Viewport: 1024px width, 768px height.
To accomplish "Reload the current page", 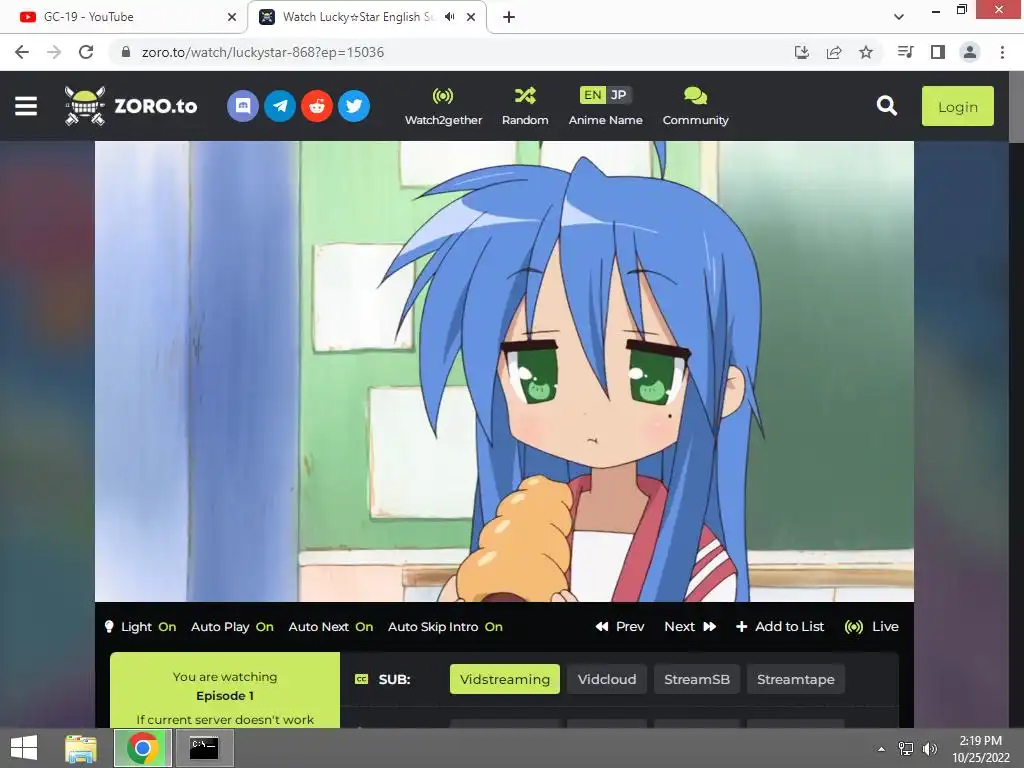I will click(x=86, y=52).
